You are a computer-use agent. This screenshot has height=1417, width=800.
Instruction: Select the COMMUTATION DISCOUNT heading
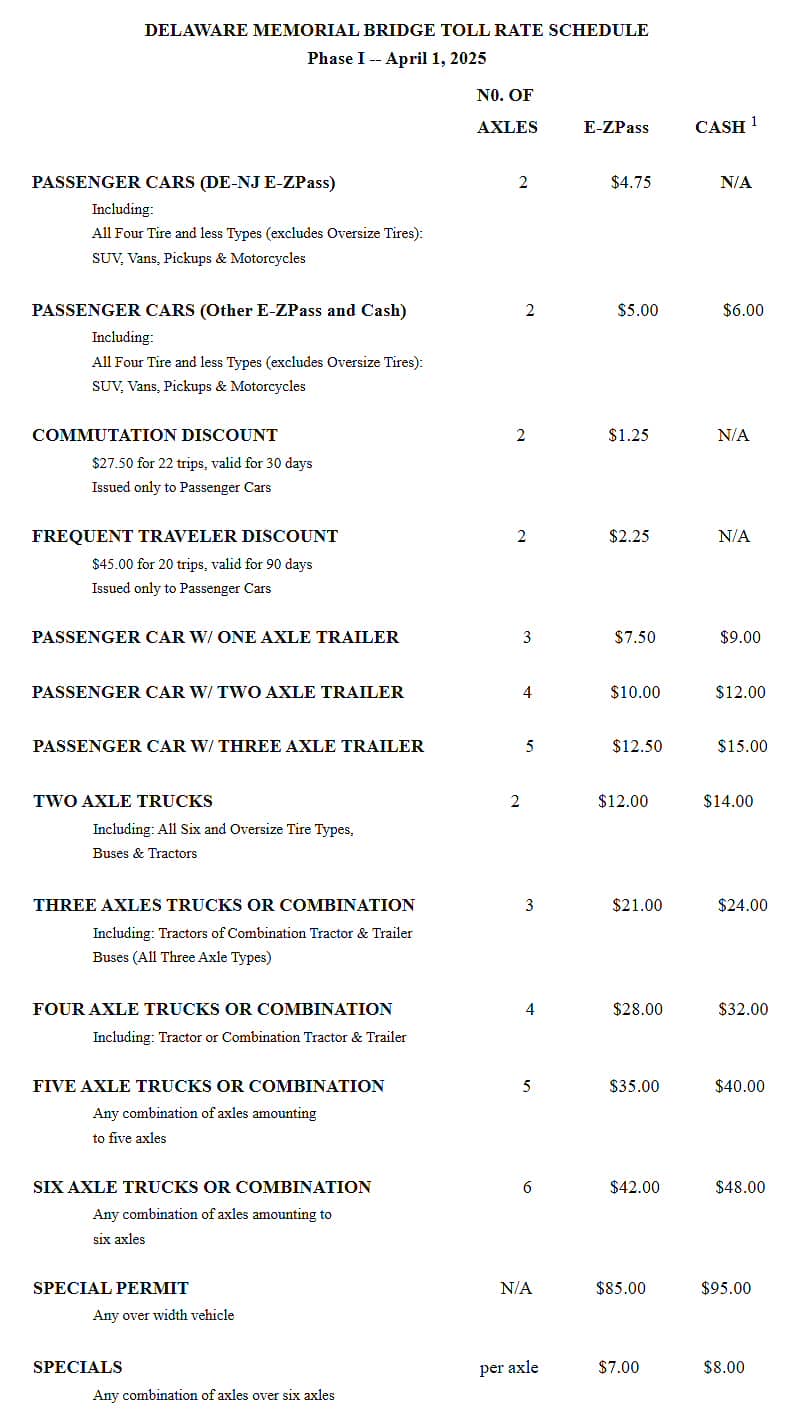(155, 435)
